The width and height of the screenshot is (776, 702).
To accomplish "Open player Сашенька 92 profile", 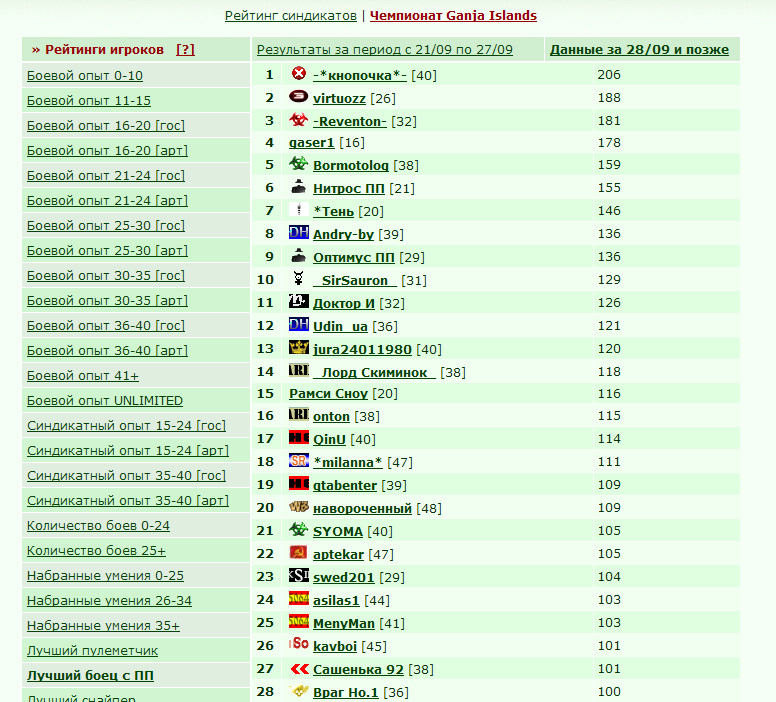I will 358,669.
